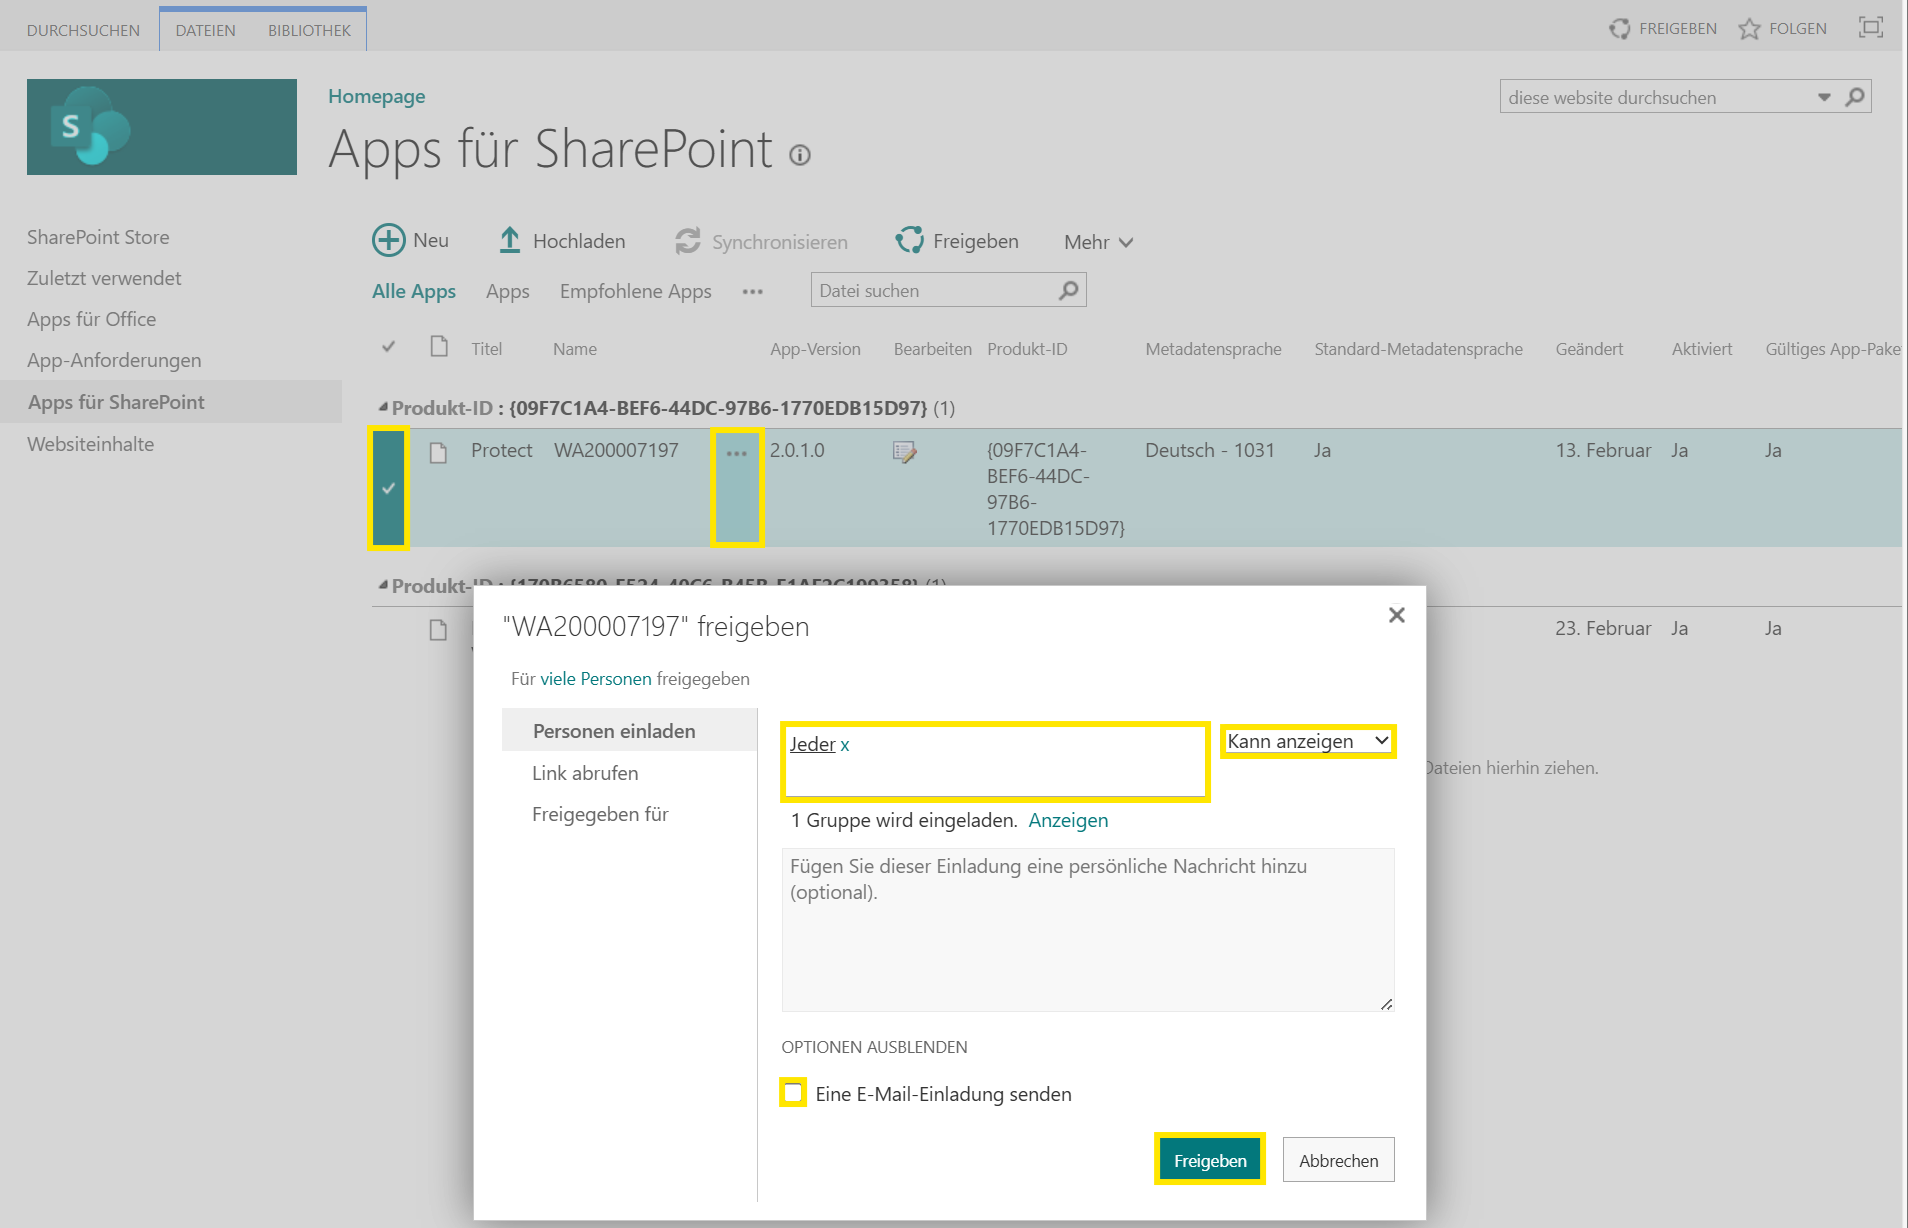
Task: Sort by the Name column header
Action: tap(575, 349)
